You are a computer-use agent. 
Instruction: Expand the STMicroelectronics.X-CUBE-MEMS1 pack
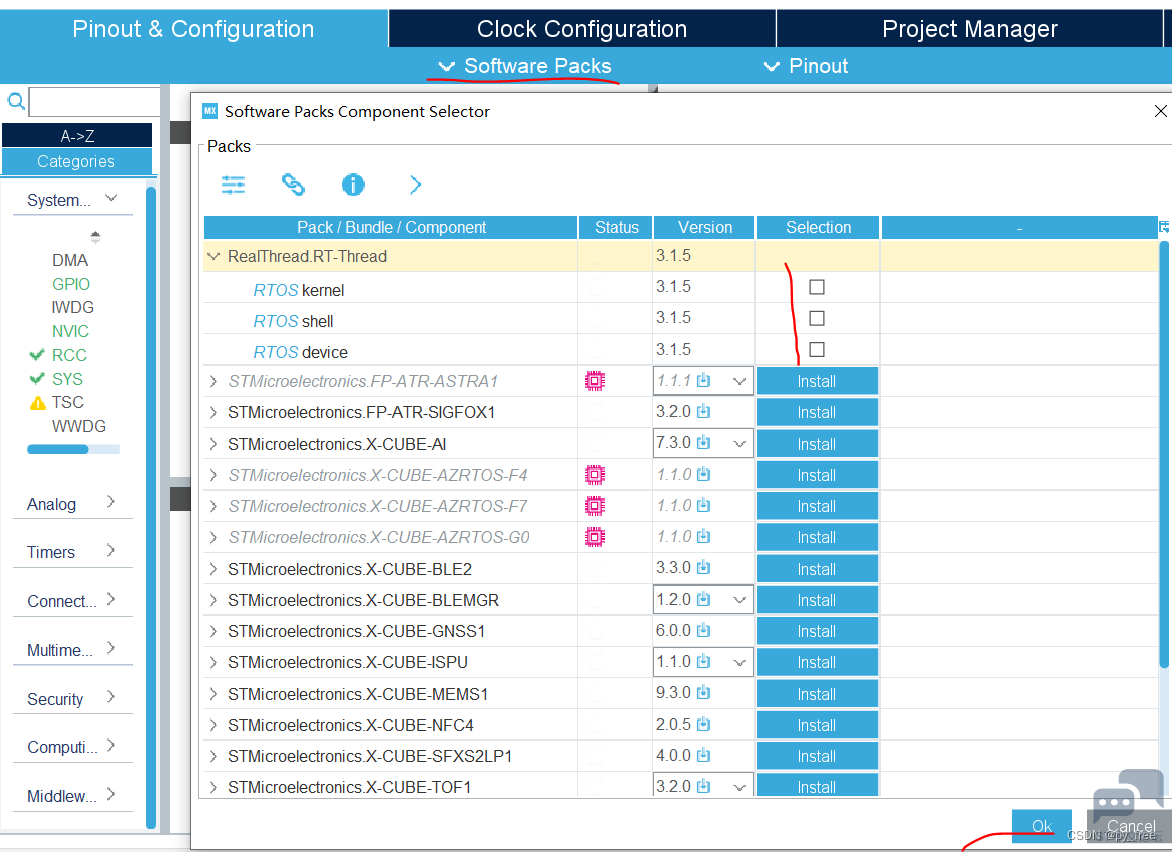pyautogui.click(x=213, y=694)
